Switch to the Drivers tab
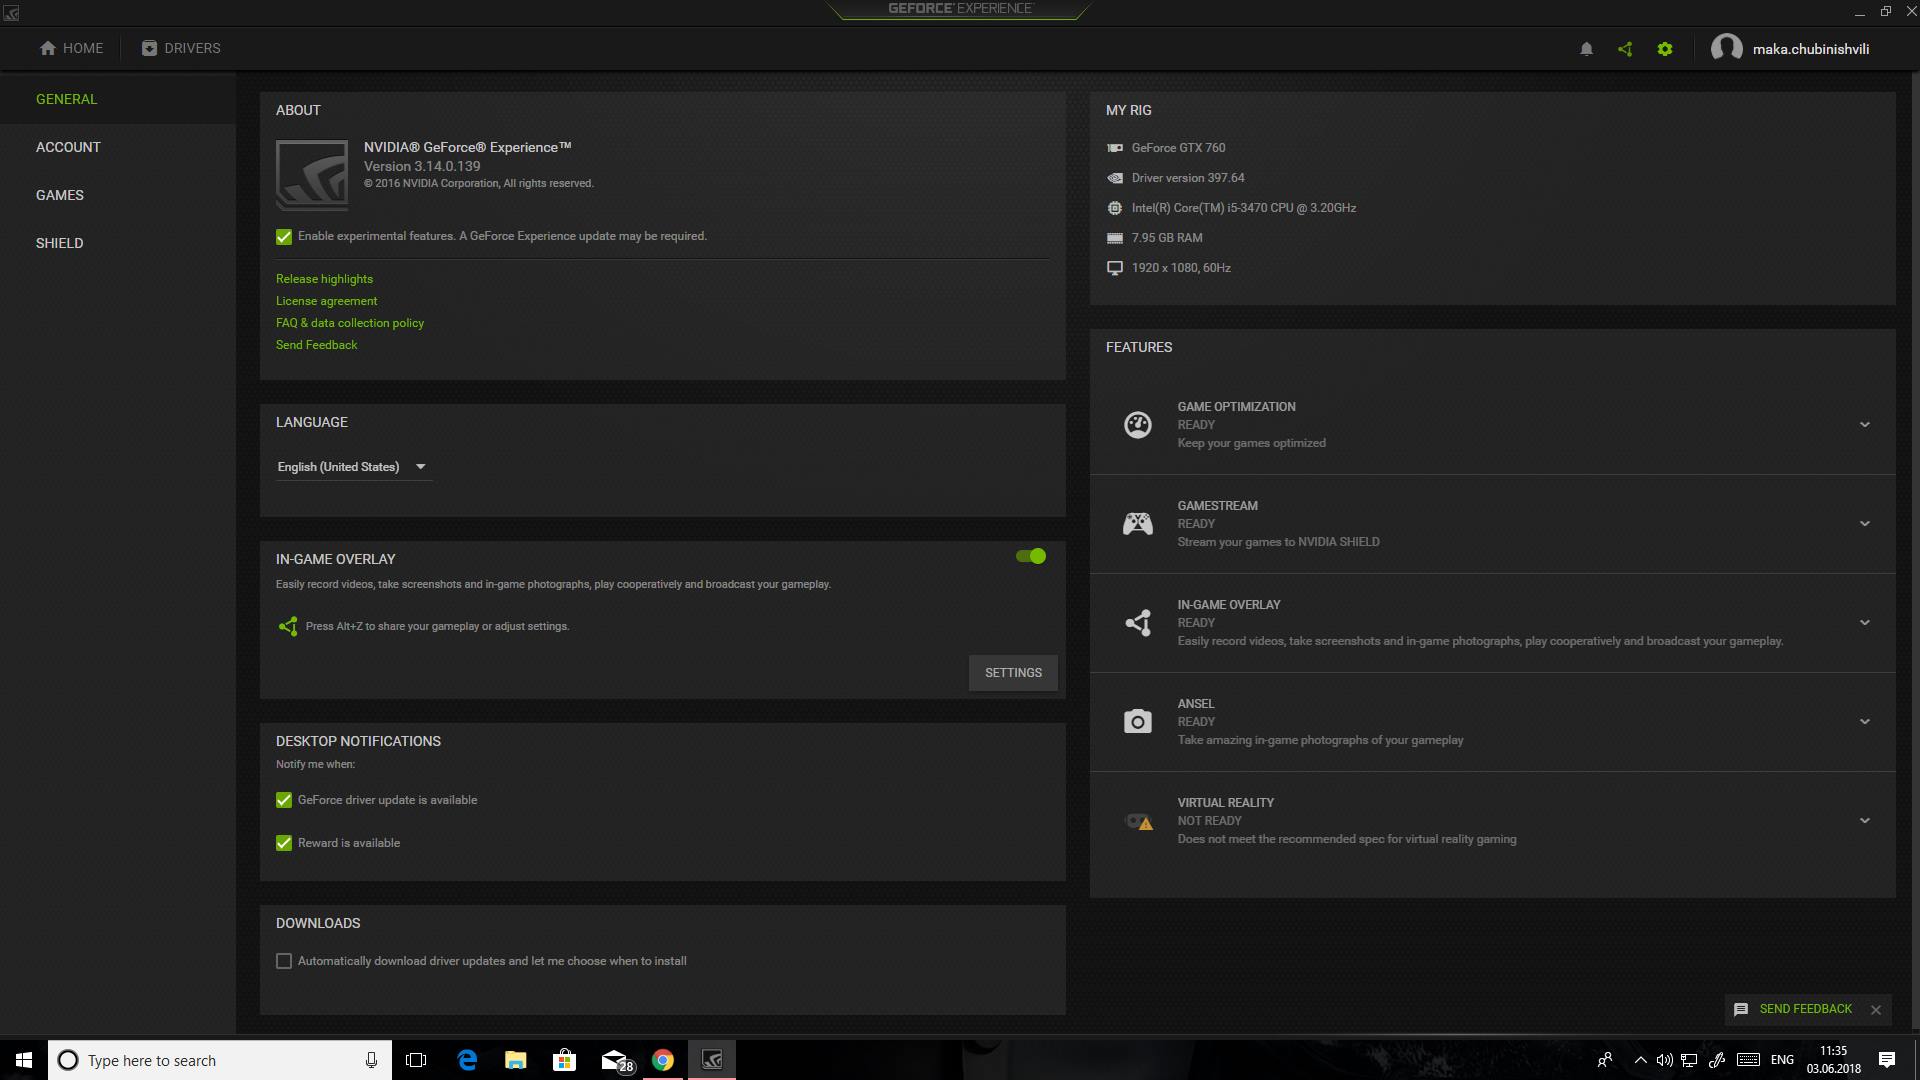Image resolution: width=1920 pixels, height=1080 pixels. [181, 48]
